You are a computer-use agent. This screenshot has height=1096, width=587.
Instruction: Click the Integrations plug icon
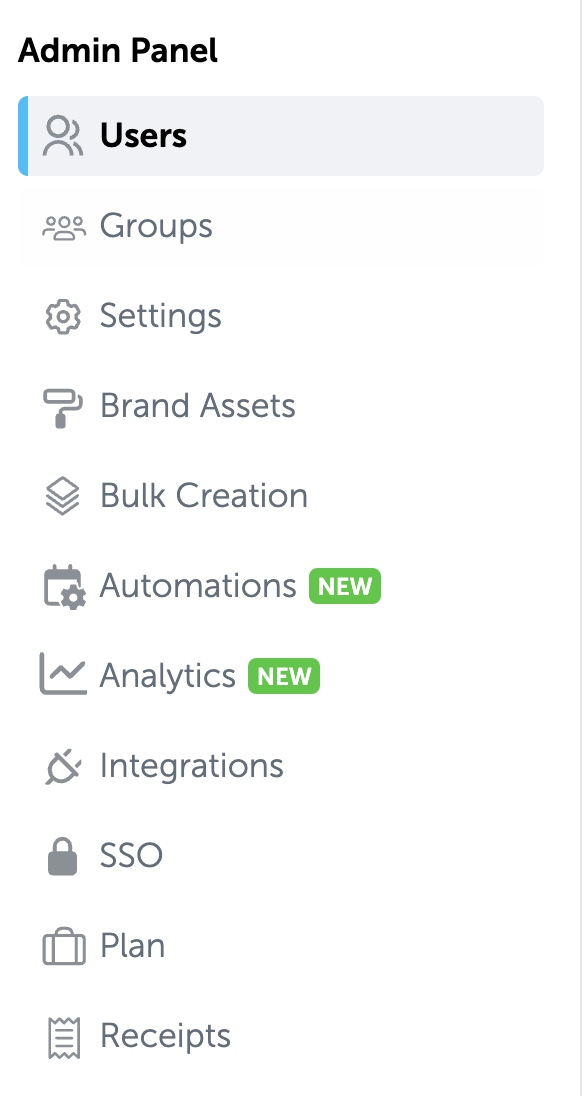[x=63, y=767]
